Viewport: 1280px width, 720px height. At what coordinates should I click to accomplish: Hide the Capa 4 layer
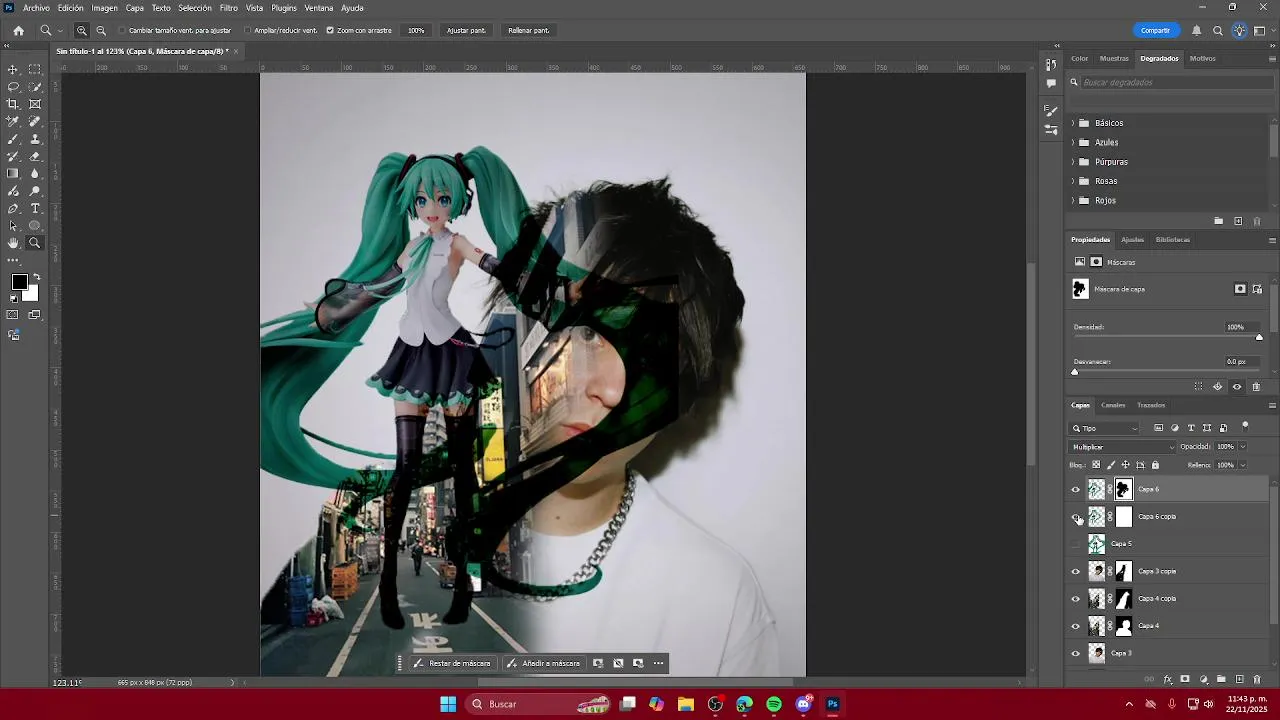tap(1076, 626)
